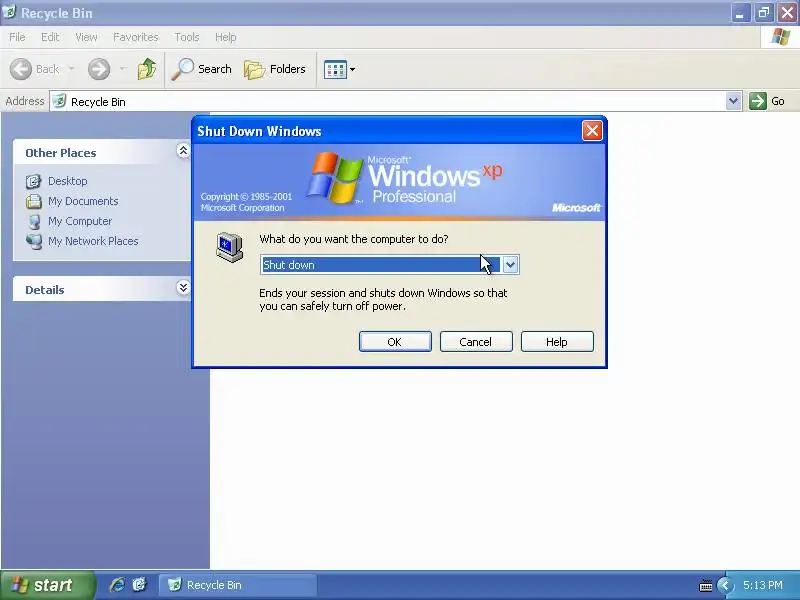Viewport: 800px width, 600px height.
Task: Click Help in Shut Down Windows dialog
Action: tap(557, 342)
